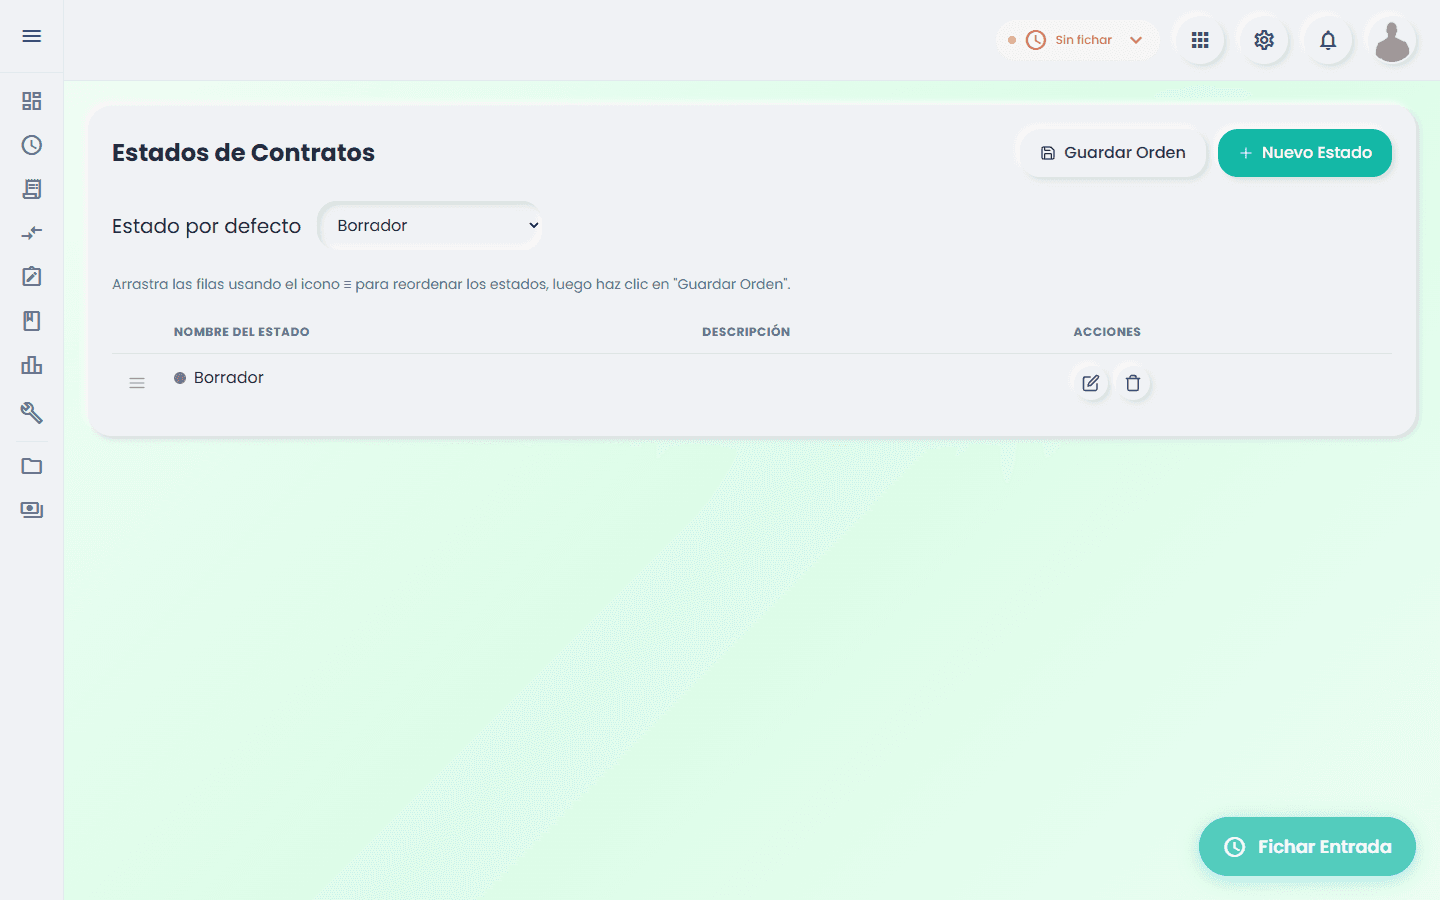The width and height of the screenshot is (1440, 900).
Task: Click the banknote money icon in sidebar
Action: click(x=32, y=510)
